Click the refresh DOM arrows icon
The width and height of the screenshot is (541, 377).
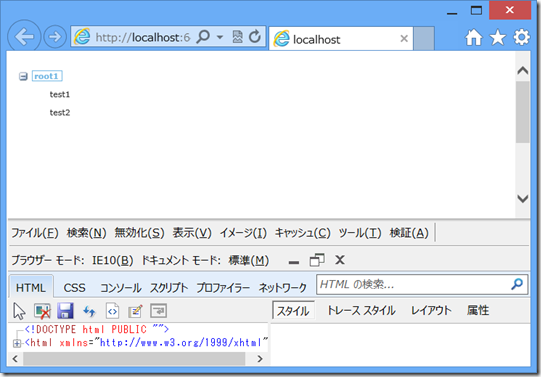pos(89,311)
